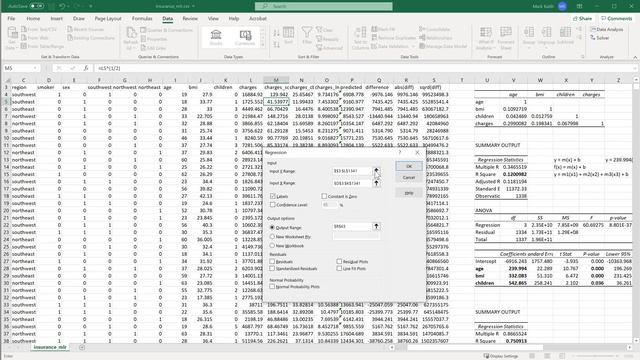The width and height of the screenshot is (640, 360).
Task: Toggle the AutoSave switch
Action: point(36,6)
